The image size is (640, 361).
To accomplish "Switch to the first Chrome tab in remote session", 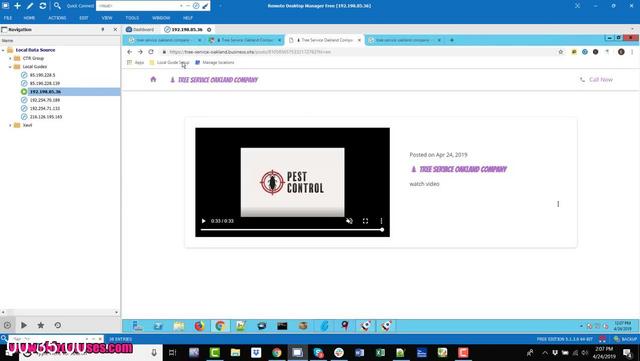I will pos(162,40).
